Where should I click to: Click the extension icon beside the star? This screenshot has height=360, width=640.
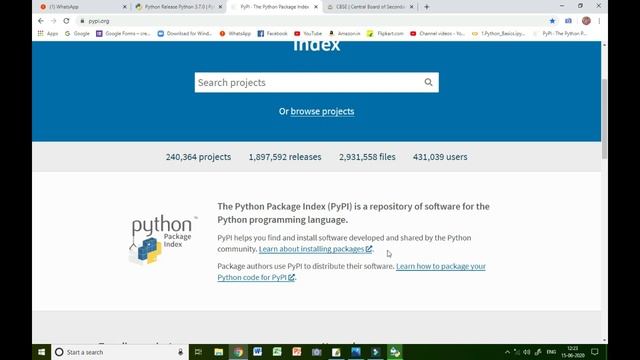568,21
